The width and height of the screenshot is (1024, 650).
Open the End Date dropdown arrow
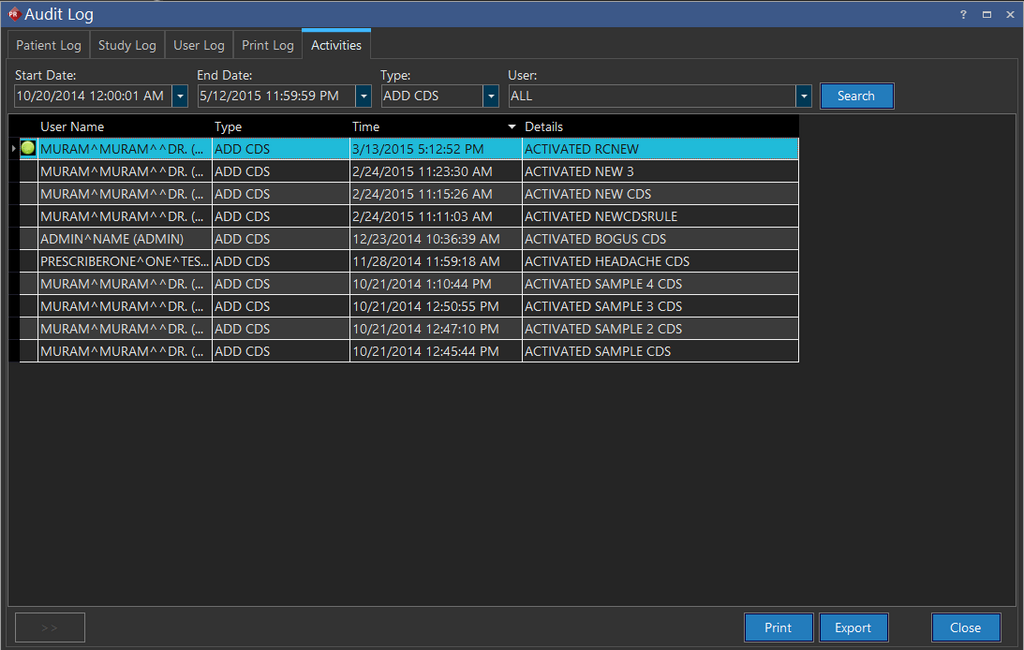(362, 96)
